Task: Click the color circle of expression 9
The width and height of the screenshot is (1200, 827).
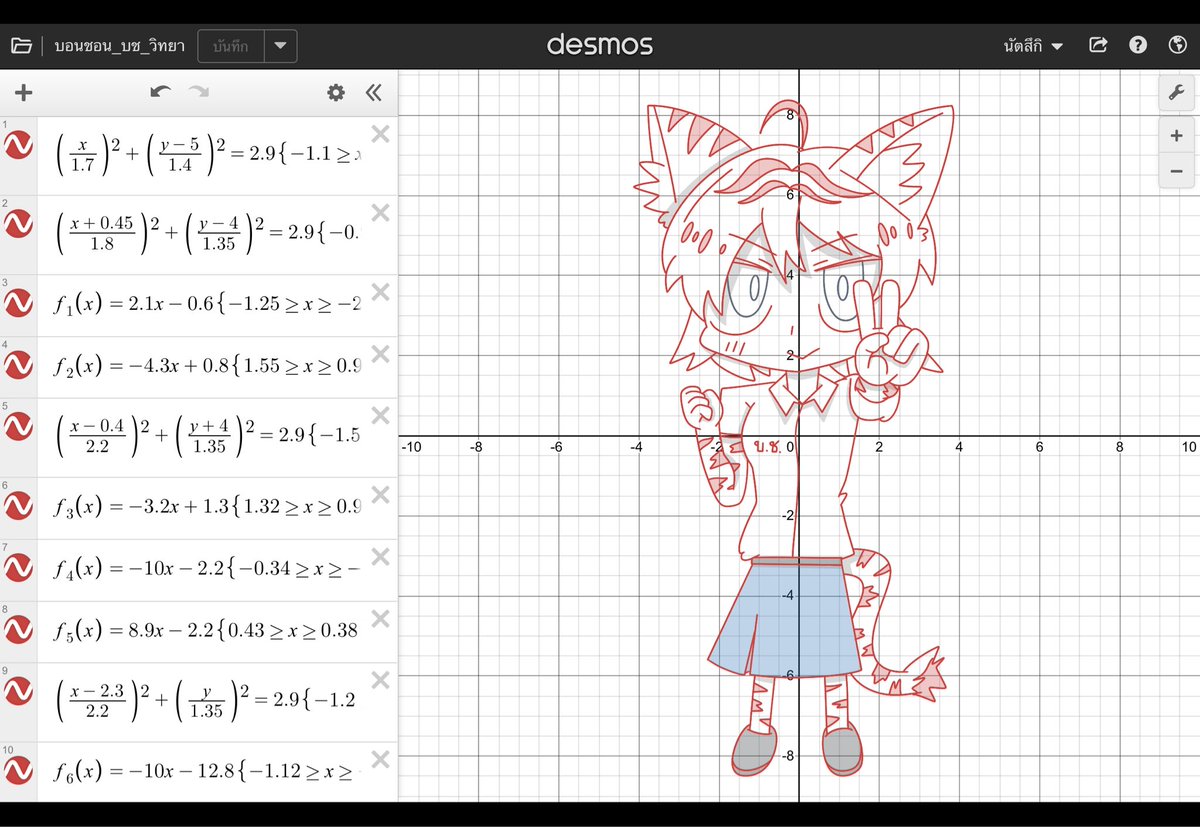Action: point(16,690)
